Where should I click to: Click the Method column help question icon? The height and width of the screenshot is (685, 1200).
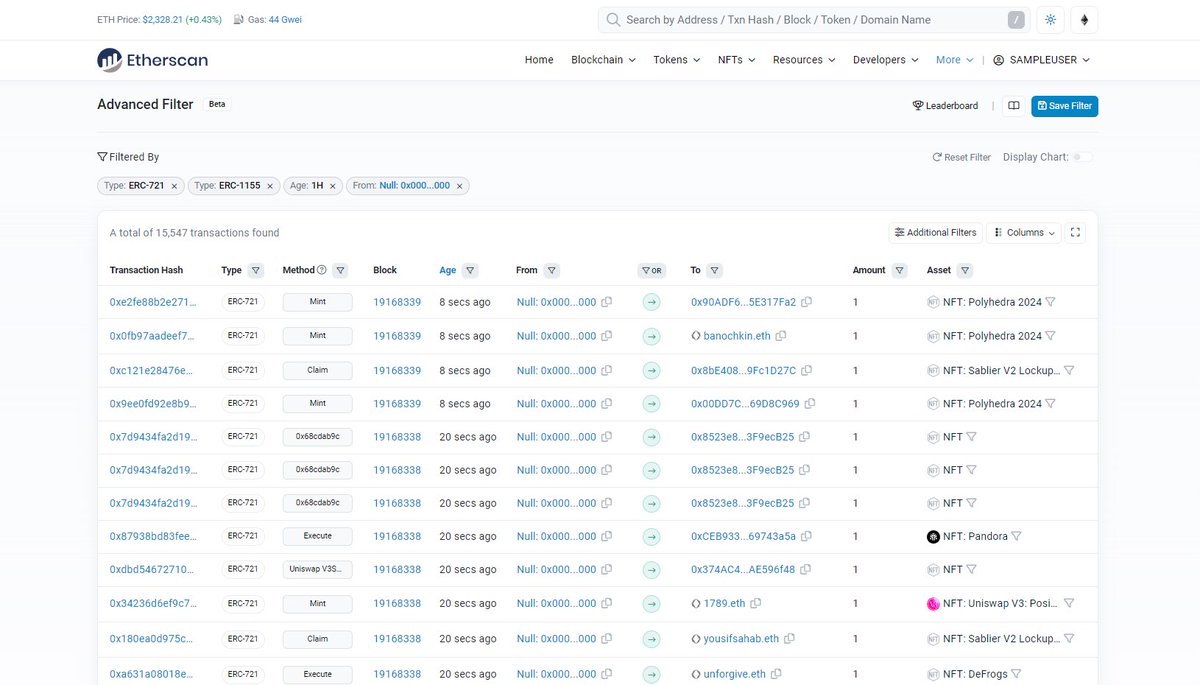pyautogui.click(x=321, y=270)
